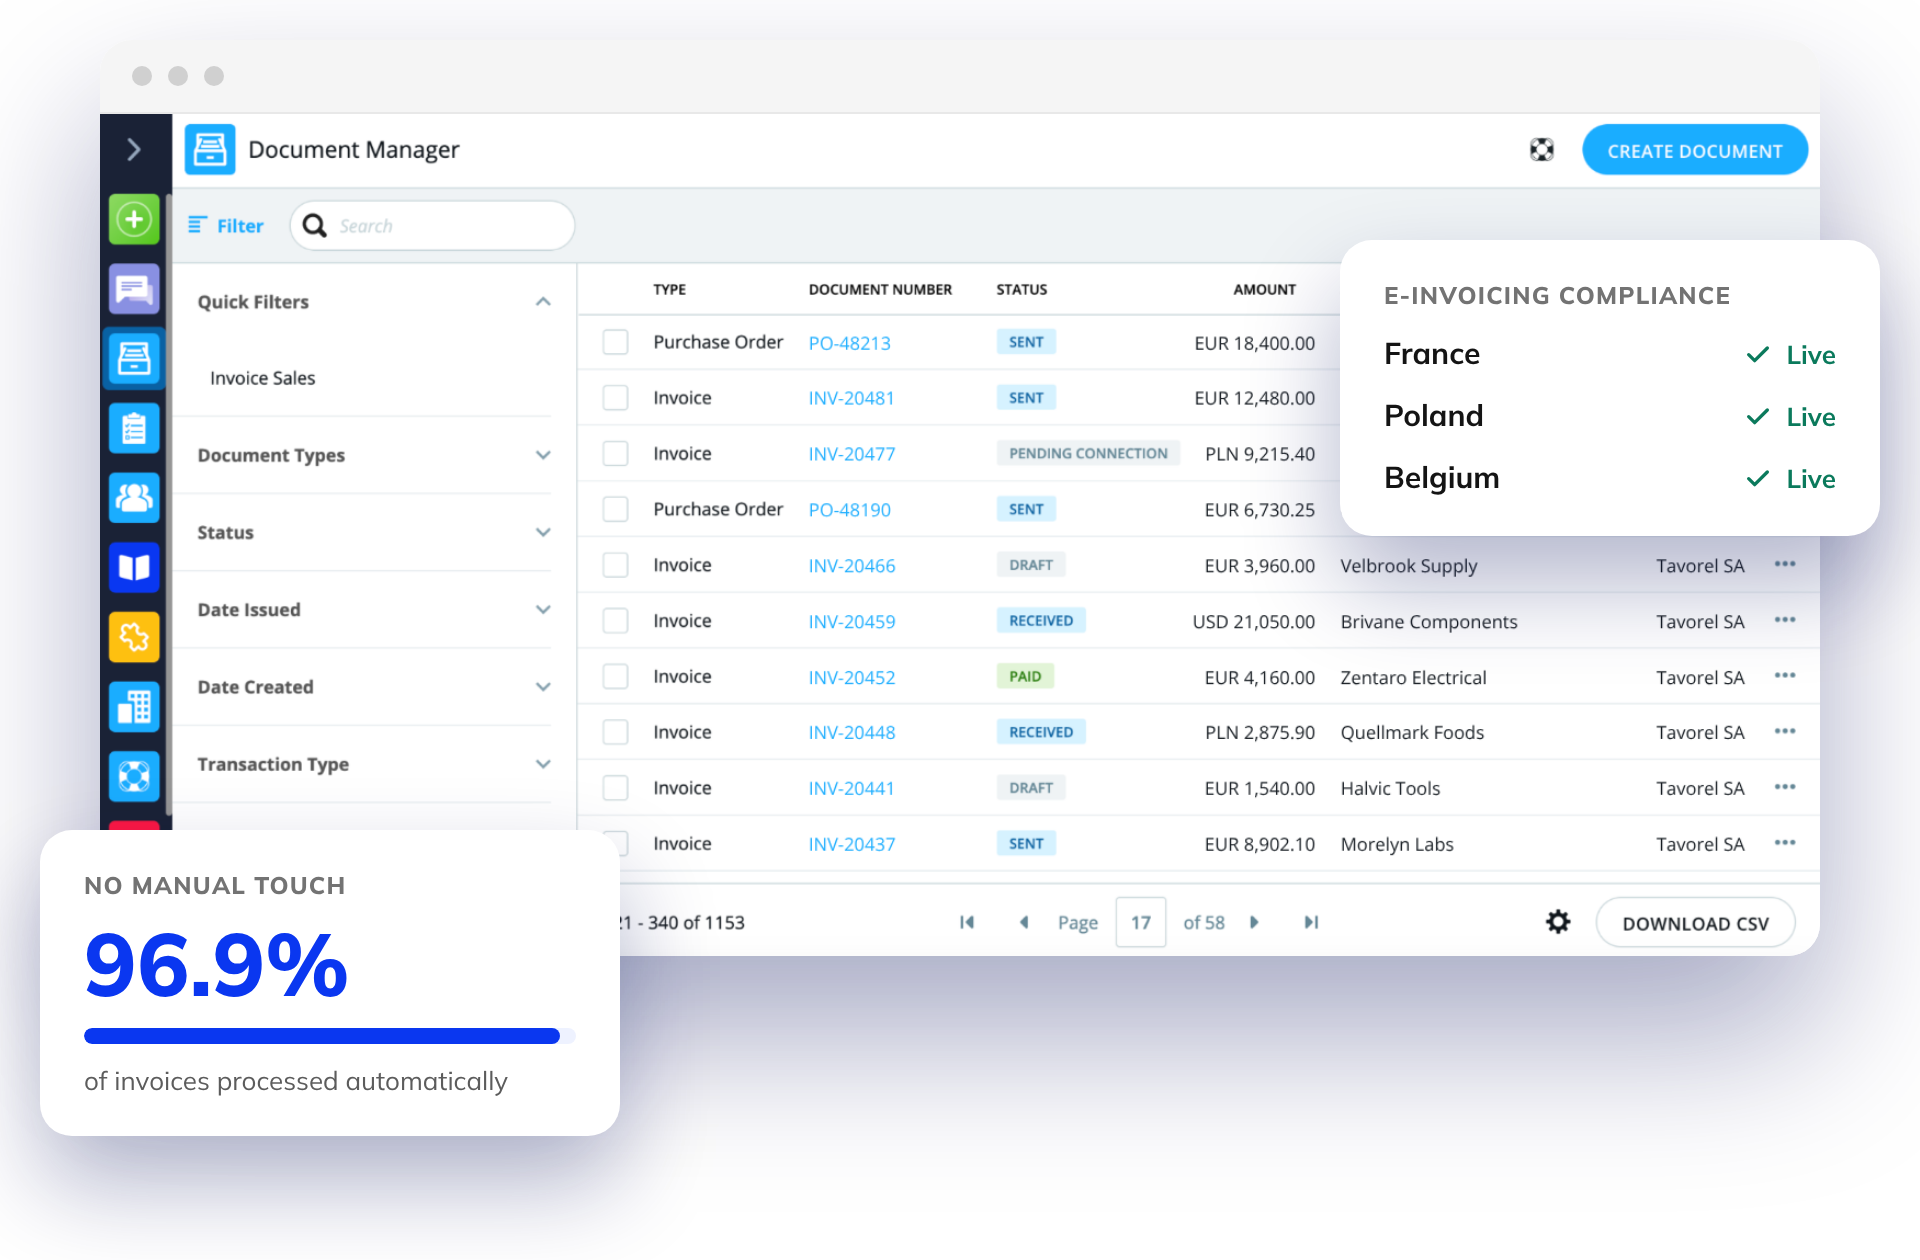Select checkbox for PO-48213 row
The image size is (1920, 1260).
615,342
